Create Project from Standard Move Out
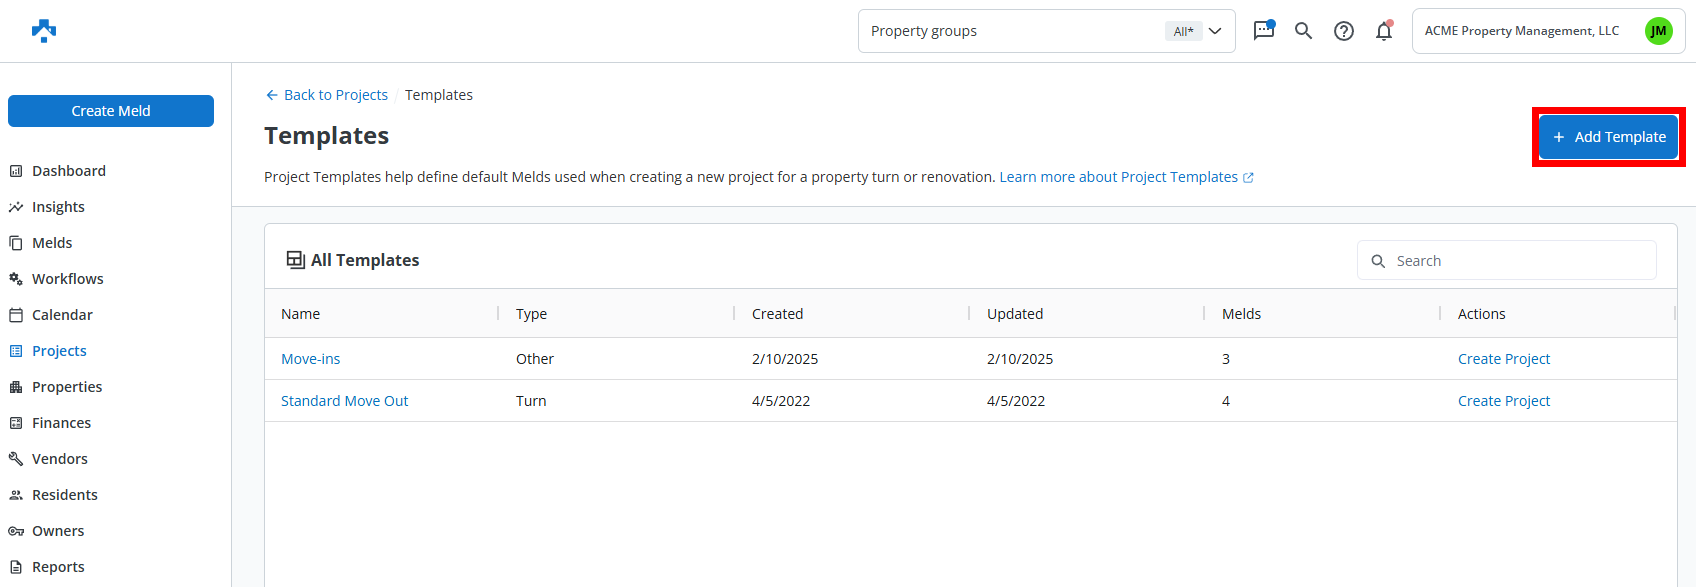Screen dimensions: 1696x587 pyautogui.click(x=1503, y=401)
